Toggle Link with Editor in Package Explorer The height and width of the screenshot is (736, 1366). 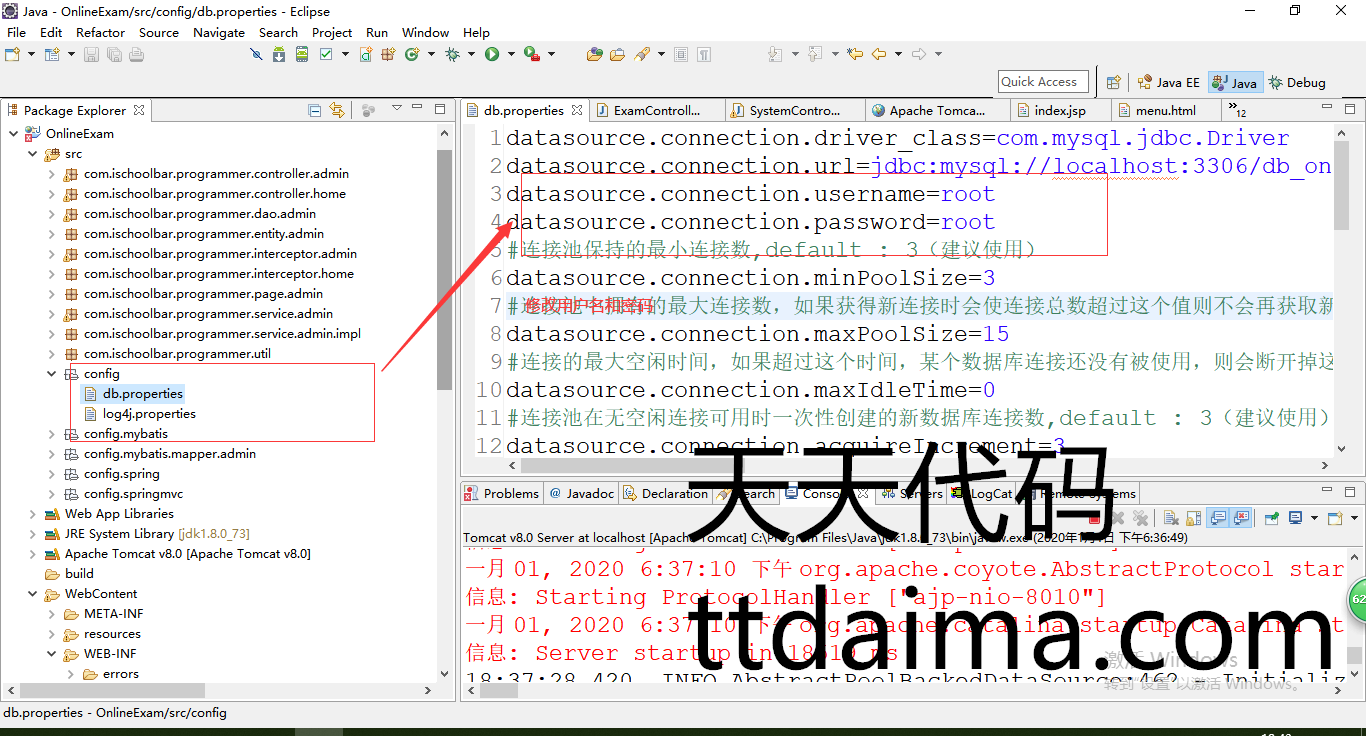(337, 110)
